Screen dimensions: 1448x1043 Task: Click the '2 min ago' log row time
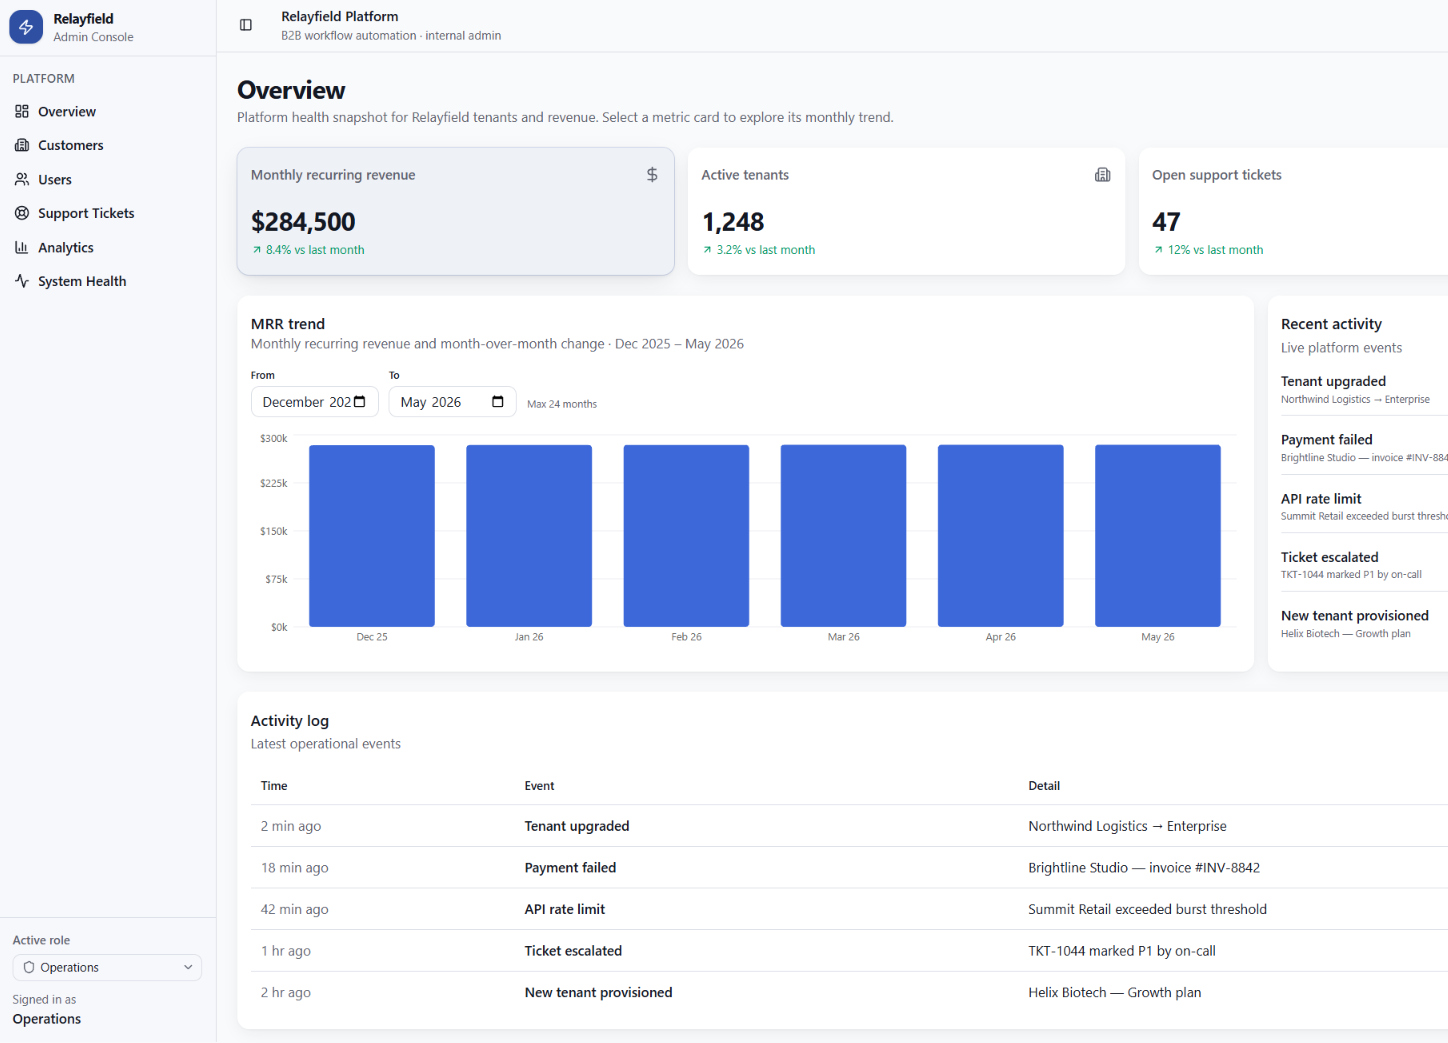point(291,826)
